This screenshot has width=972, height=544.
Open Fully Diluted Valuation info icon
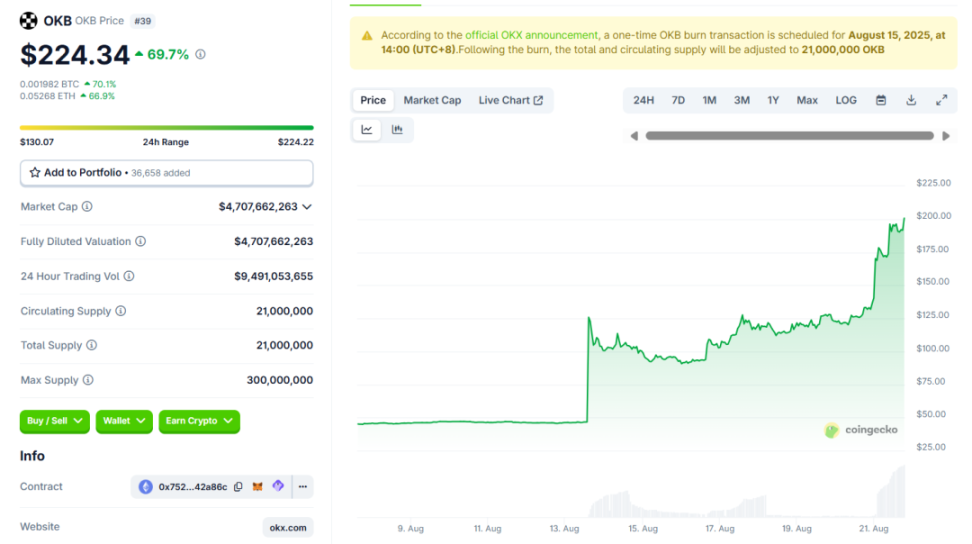tap(141, 241)
